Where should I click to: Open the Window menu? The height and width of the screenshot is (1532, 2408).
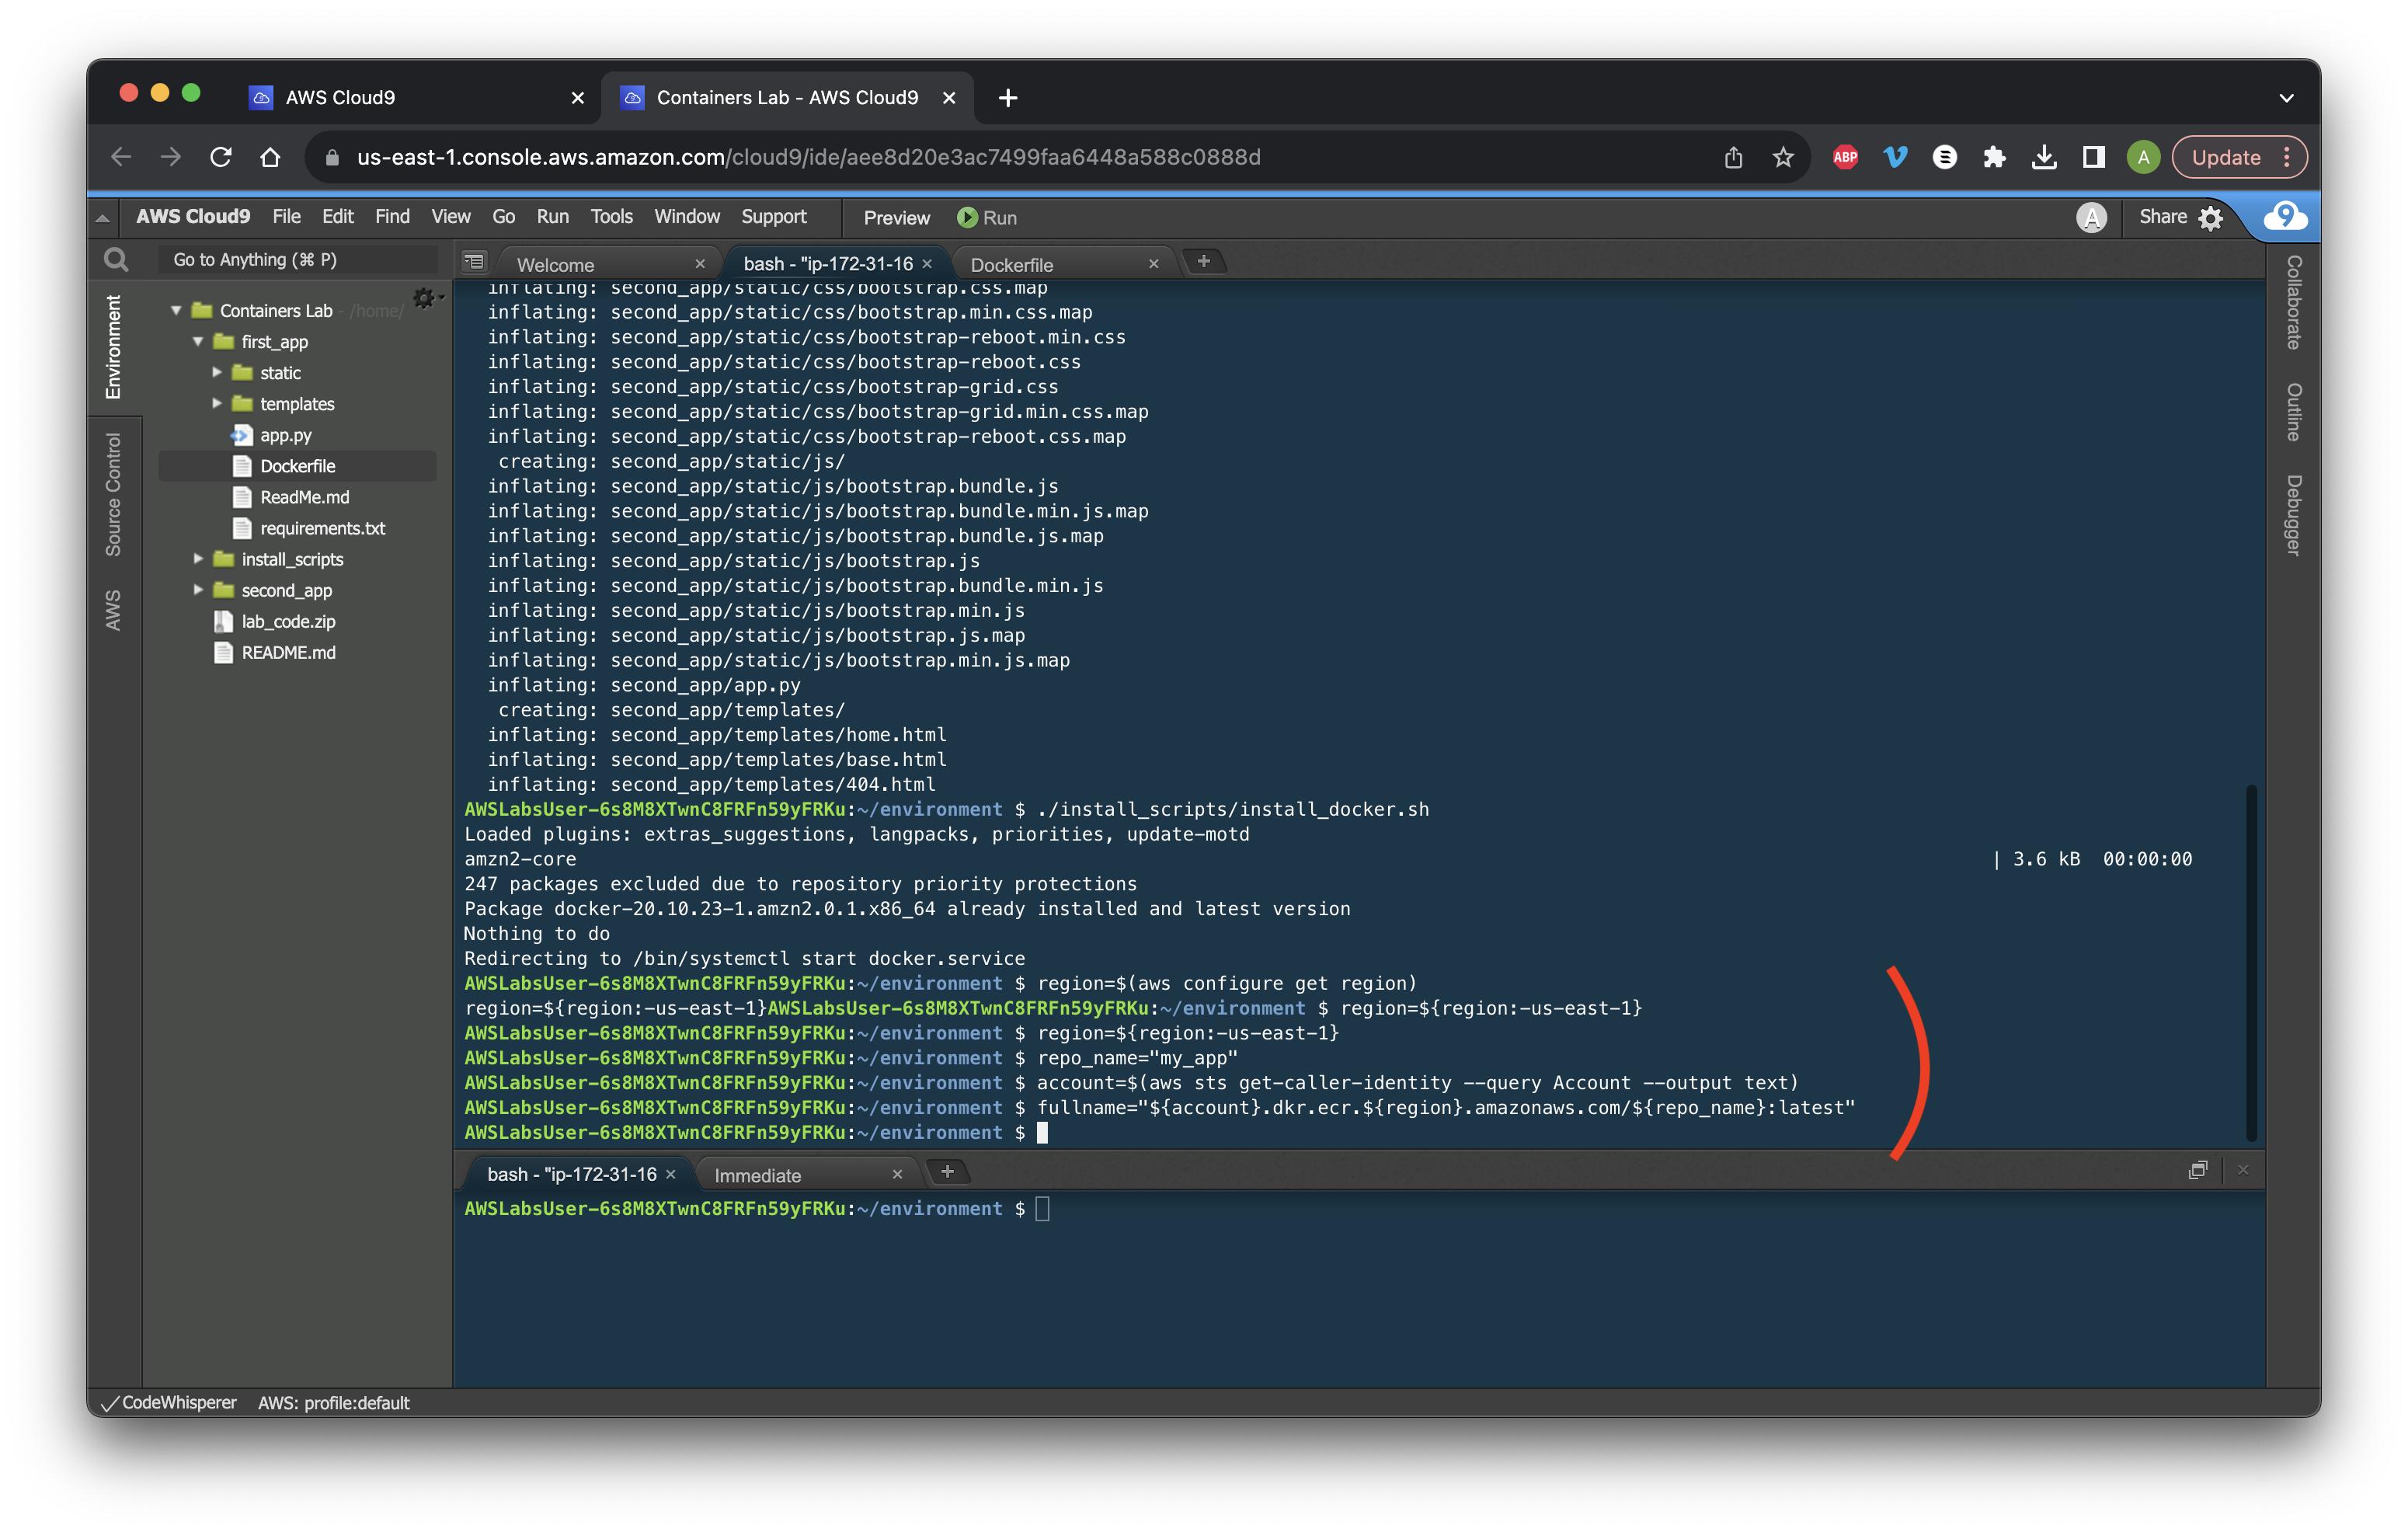click(x=687, y=217)
